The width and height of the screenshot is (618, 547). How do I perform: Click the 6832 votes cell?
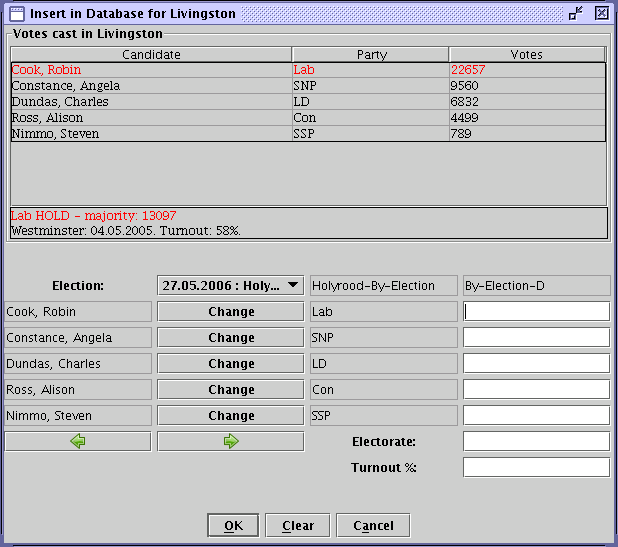coord(527,102)
